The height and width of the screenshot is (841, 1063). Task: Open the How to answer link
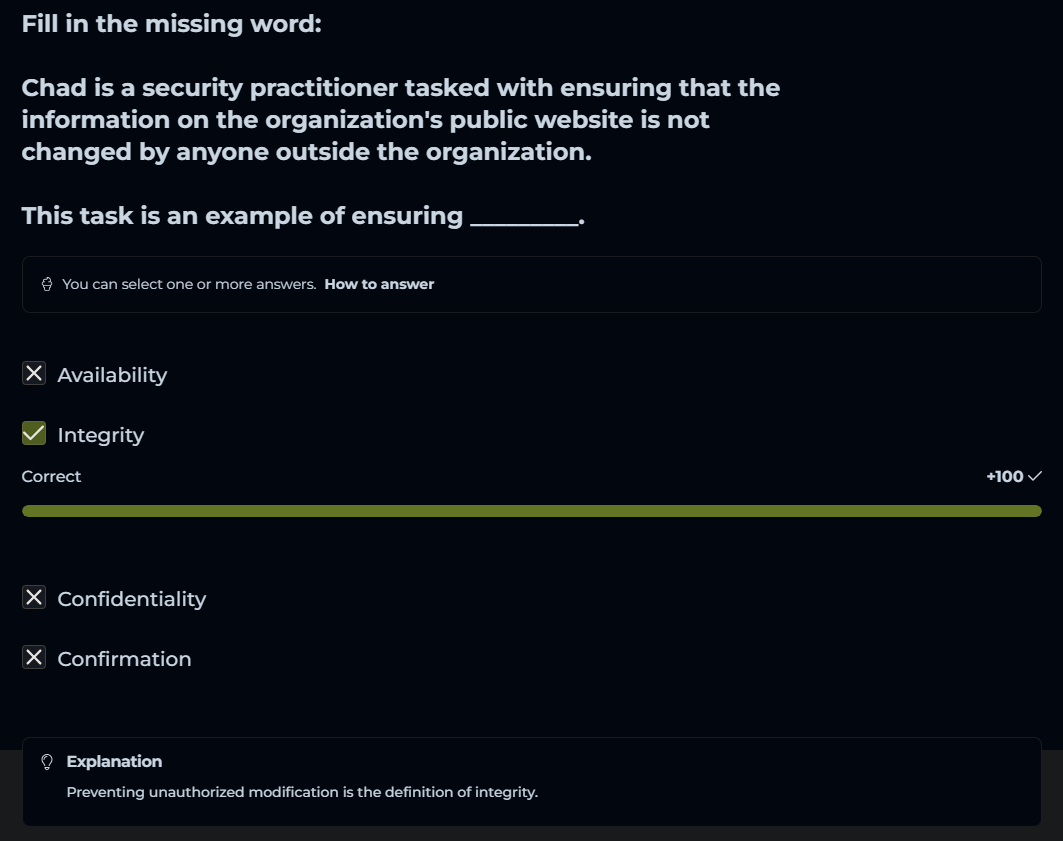click(379, 284)
